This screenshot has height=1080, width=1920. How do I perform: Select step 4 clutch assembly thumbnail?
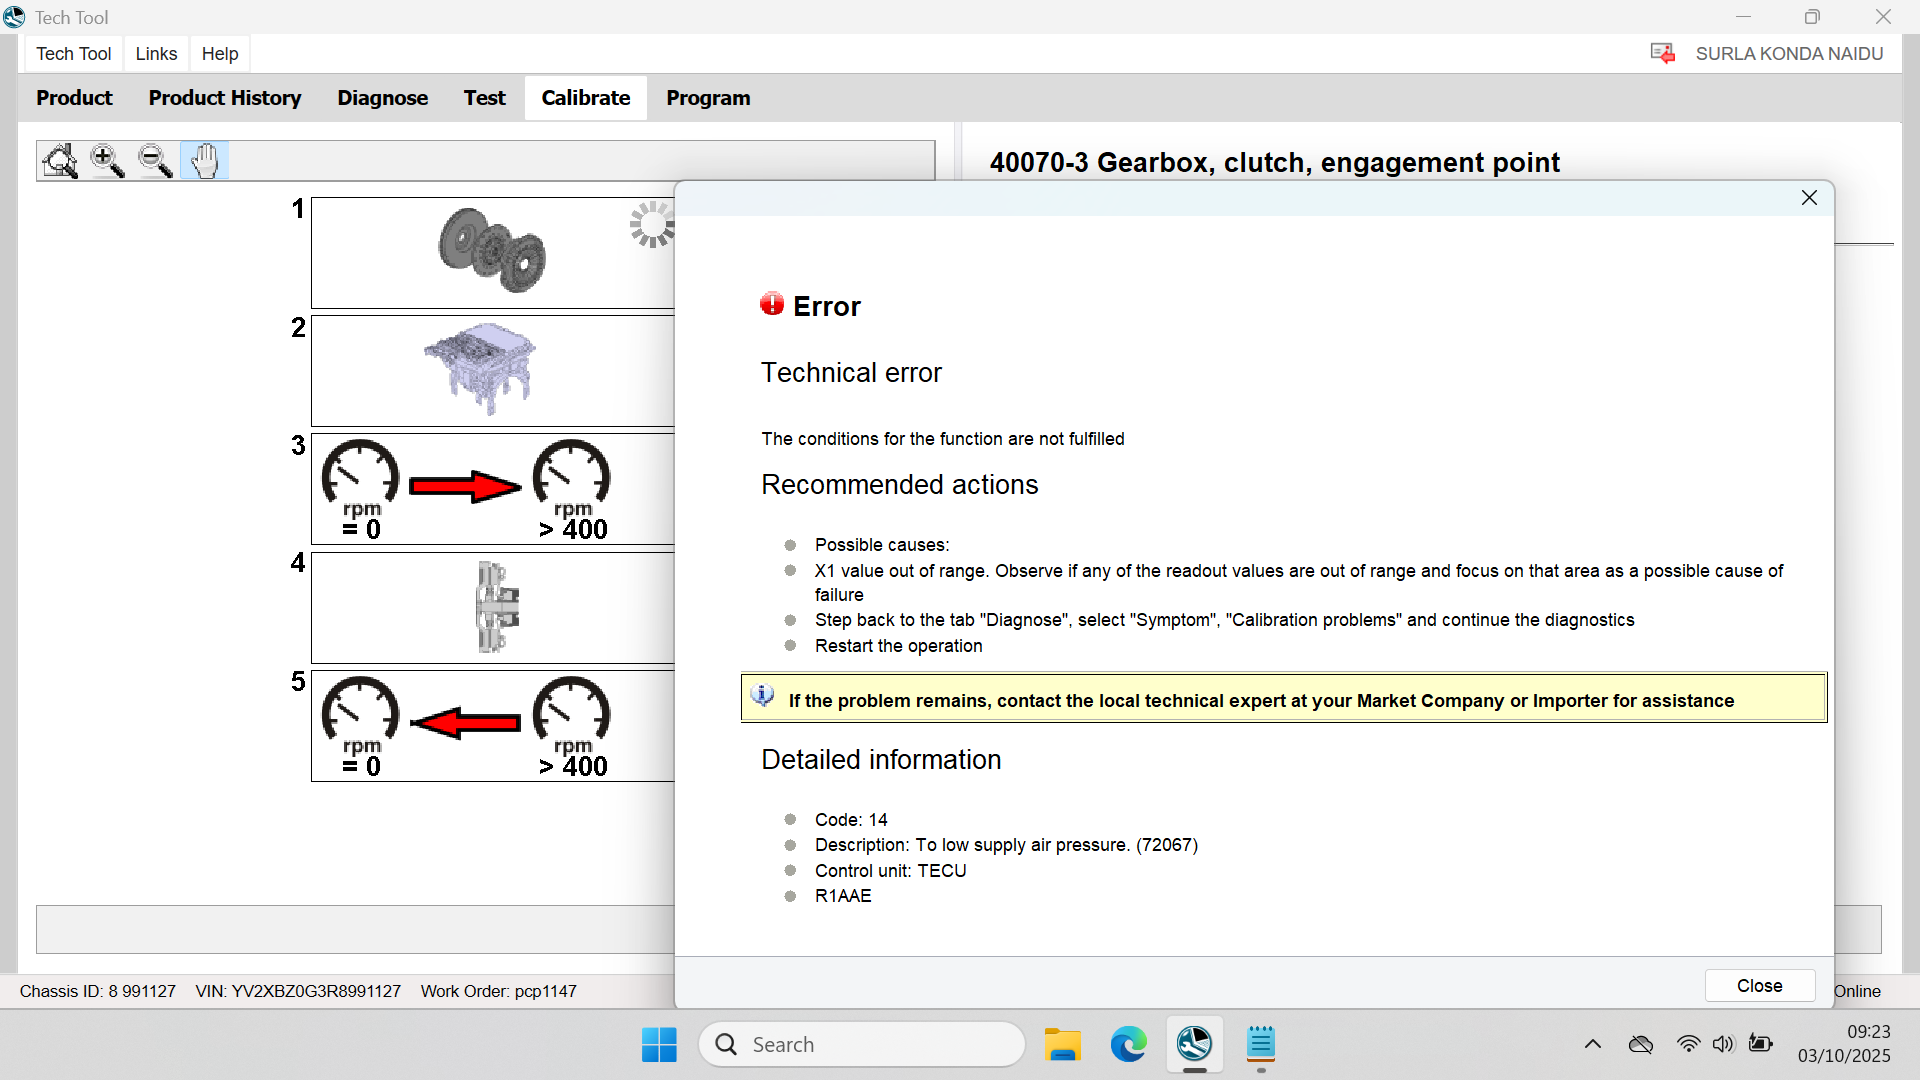pos(493,608)
